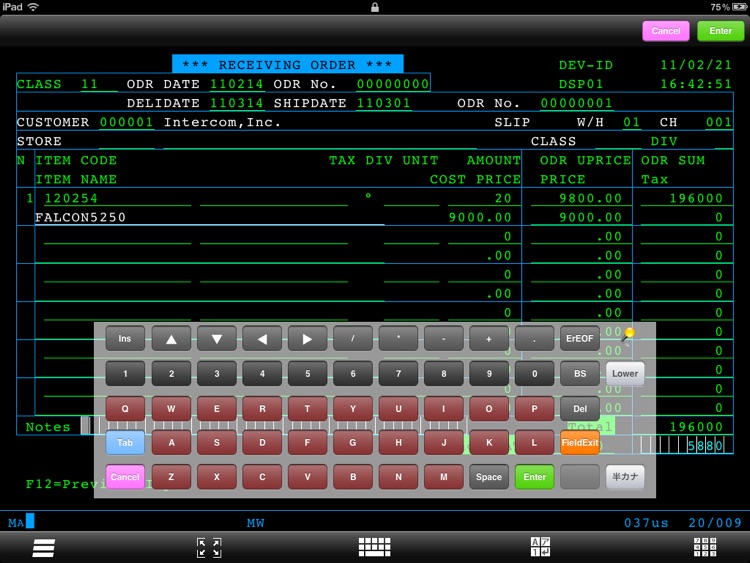This screenshot has width=750, height=563.
Task: Click the pink Cancel button in top bar
Action: click(666, 31)
